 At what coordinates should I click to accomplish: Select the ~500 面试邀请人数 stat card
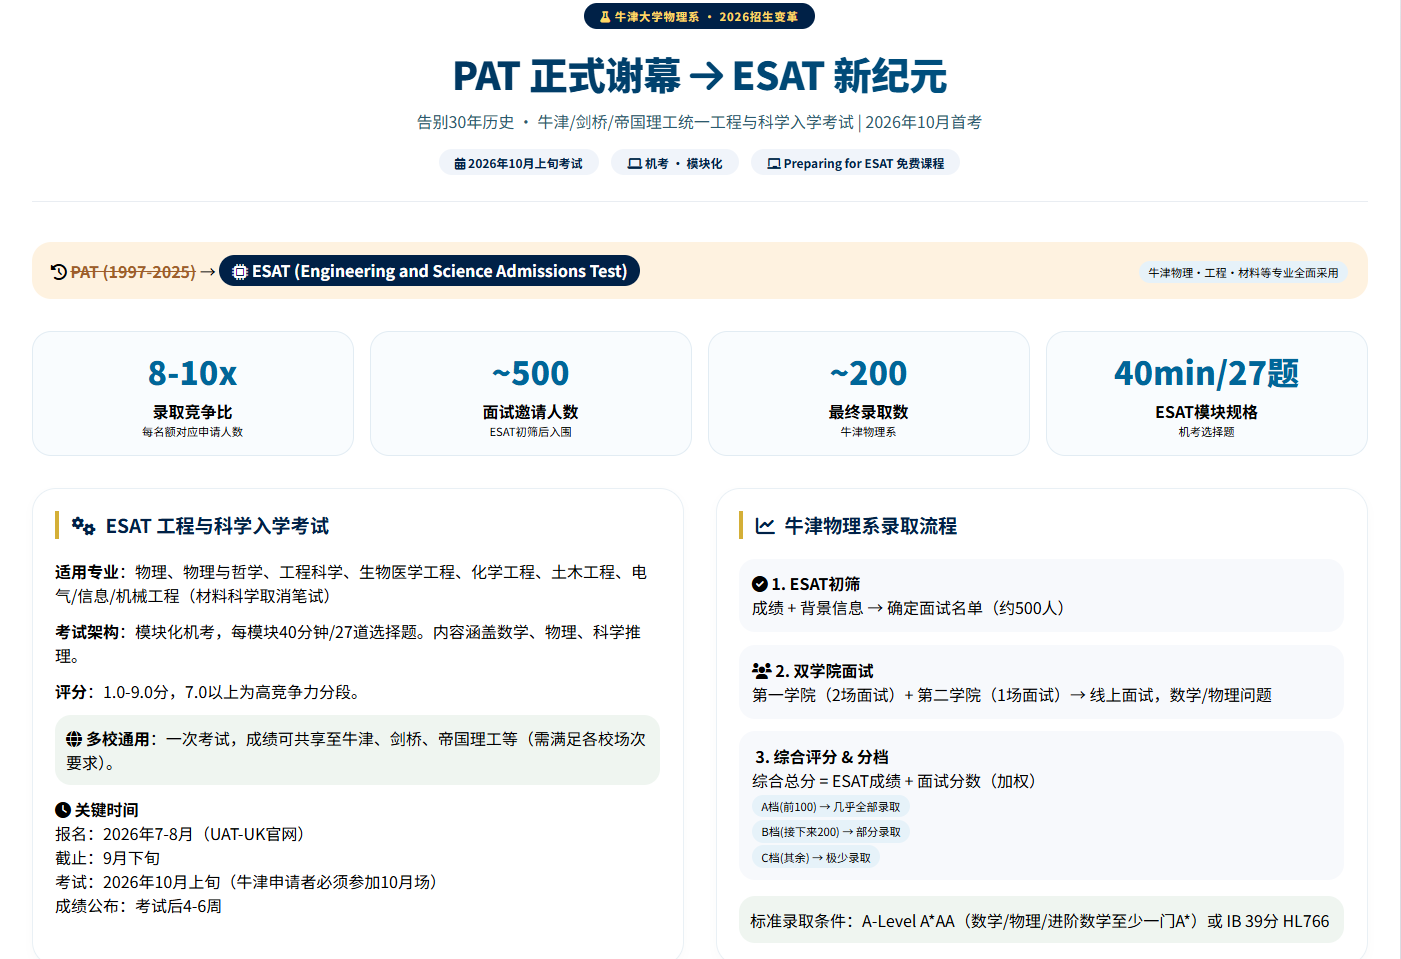pyautogui.click(x=530, y=394)
